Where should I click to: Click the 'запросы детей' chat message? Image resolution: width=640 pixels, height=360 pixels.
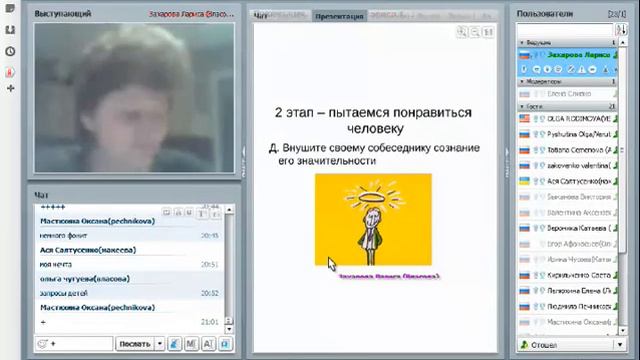tap(64, 293)
